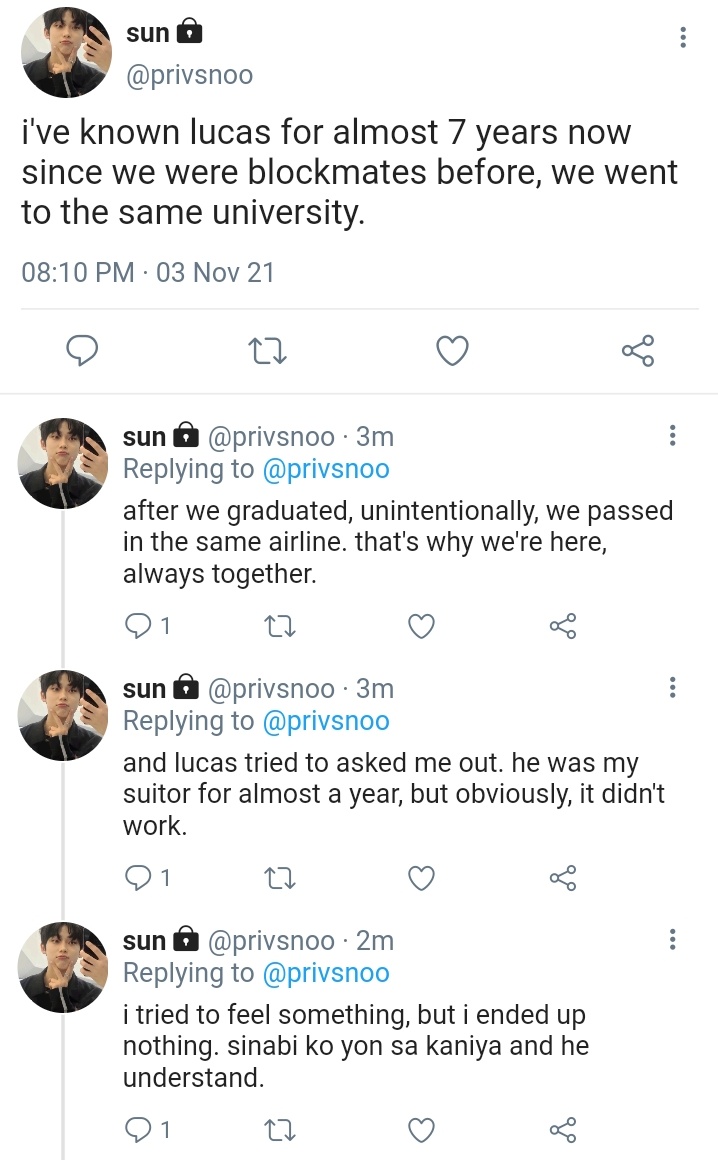Like the 'always together' reply

point(421,627)
